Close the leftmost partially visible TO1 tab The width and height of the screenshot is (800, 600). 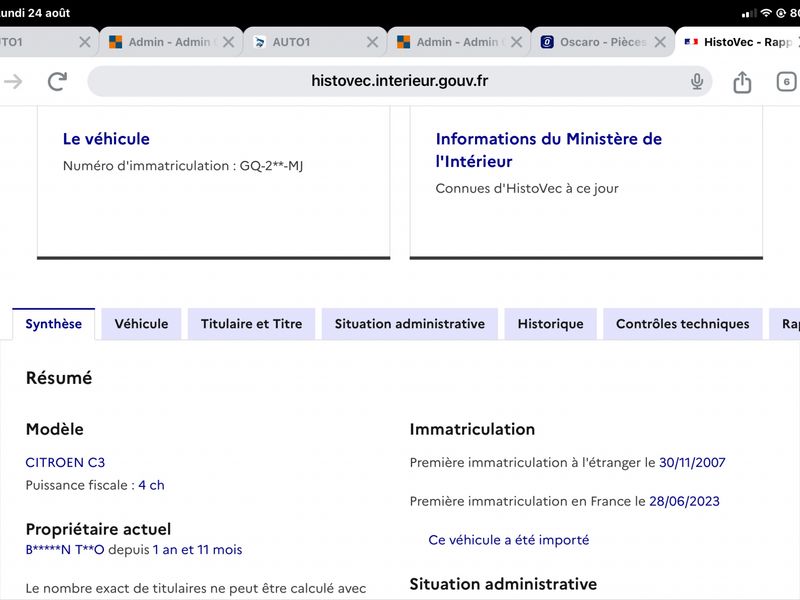coord(85,42)
